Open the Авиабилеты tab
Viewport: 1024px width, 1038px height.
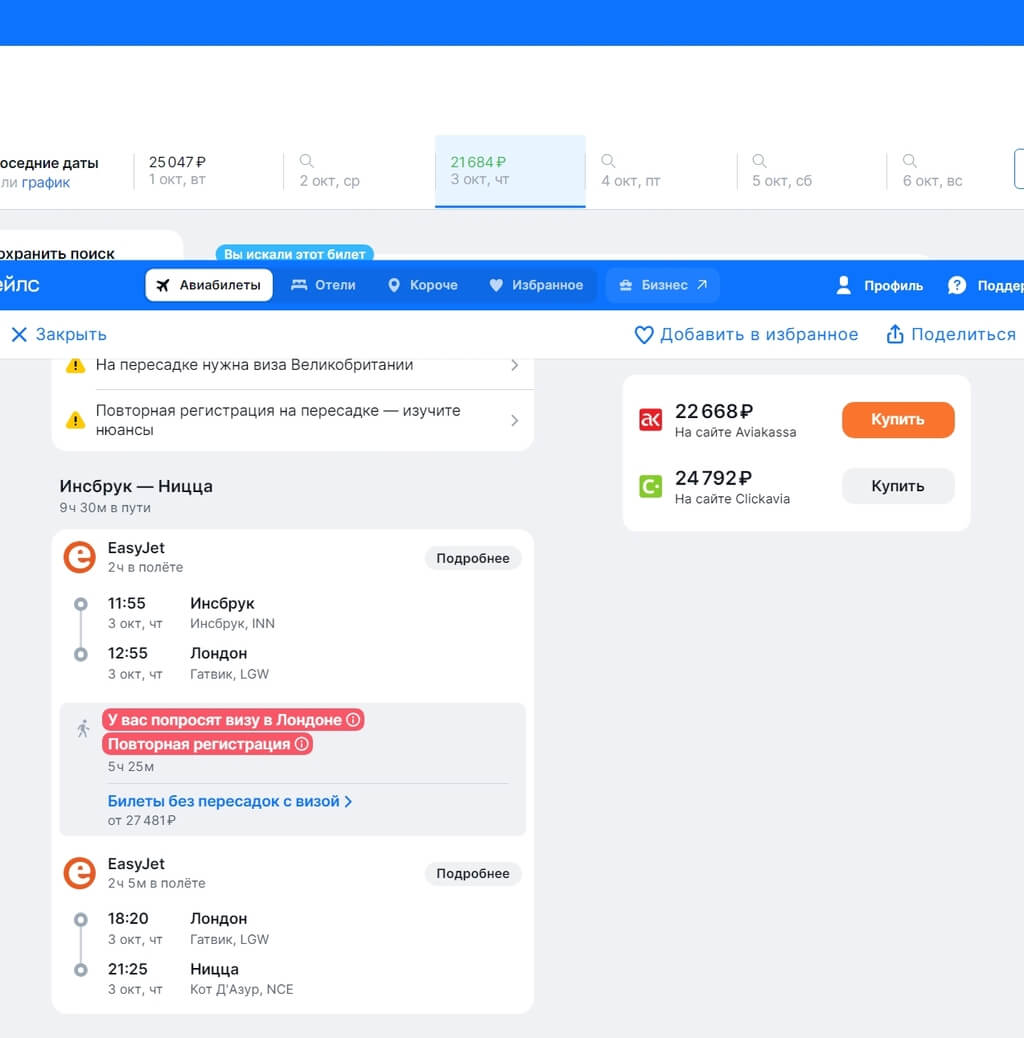click(209, 285)
